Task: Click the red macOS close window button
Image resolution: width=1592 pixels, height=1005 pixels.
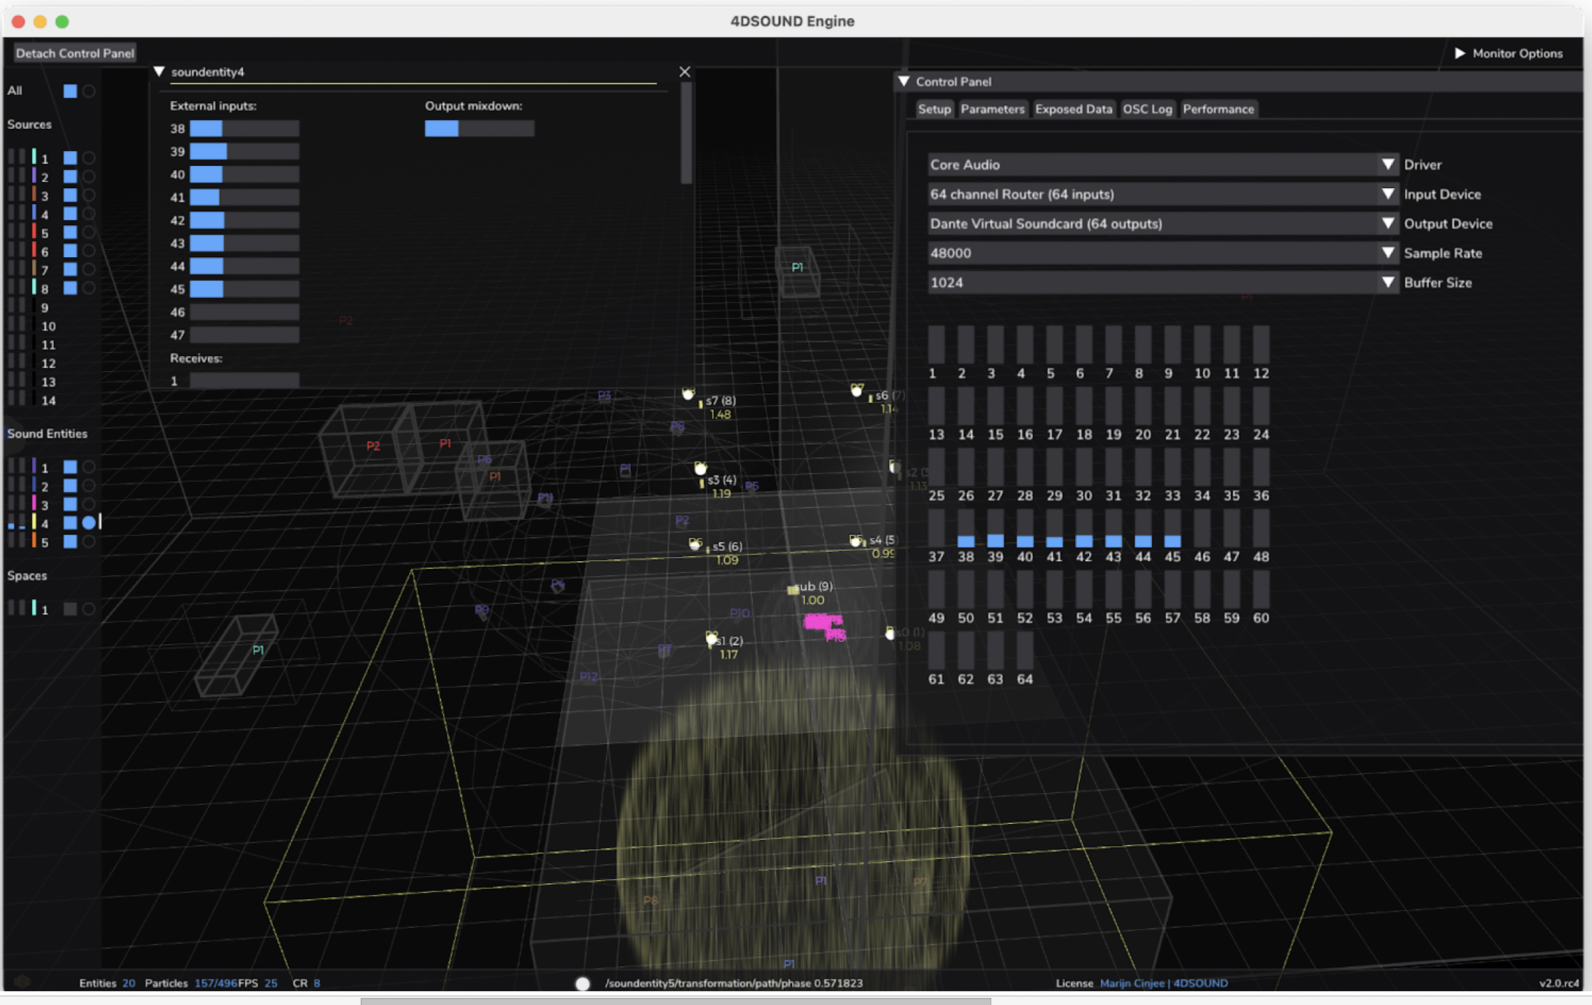Action: click(18, 21)
